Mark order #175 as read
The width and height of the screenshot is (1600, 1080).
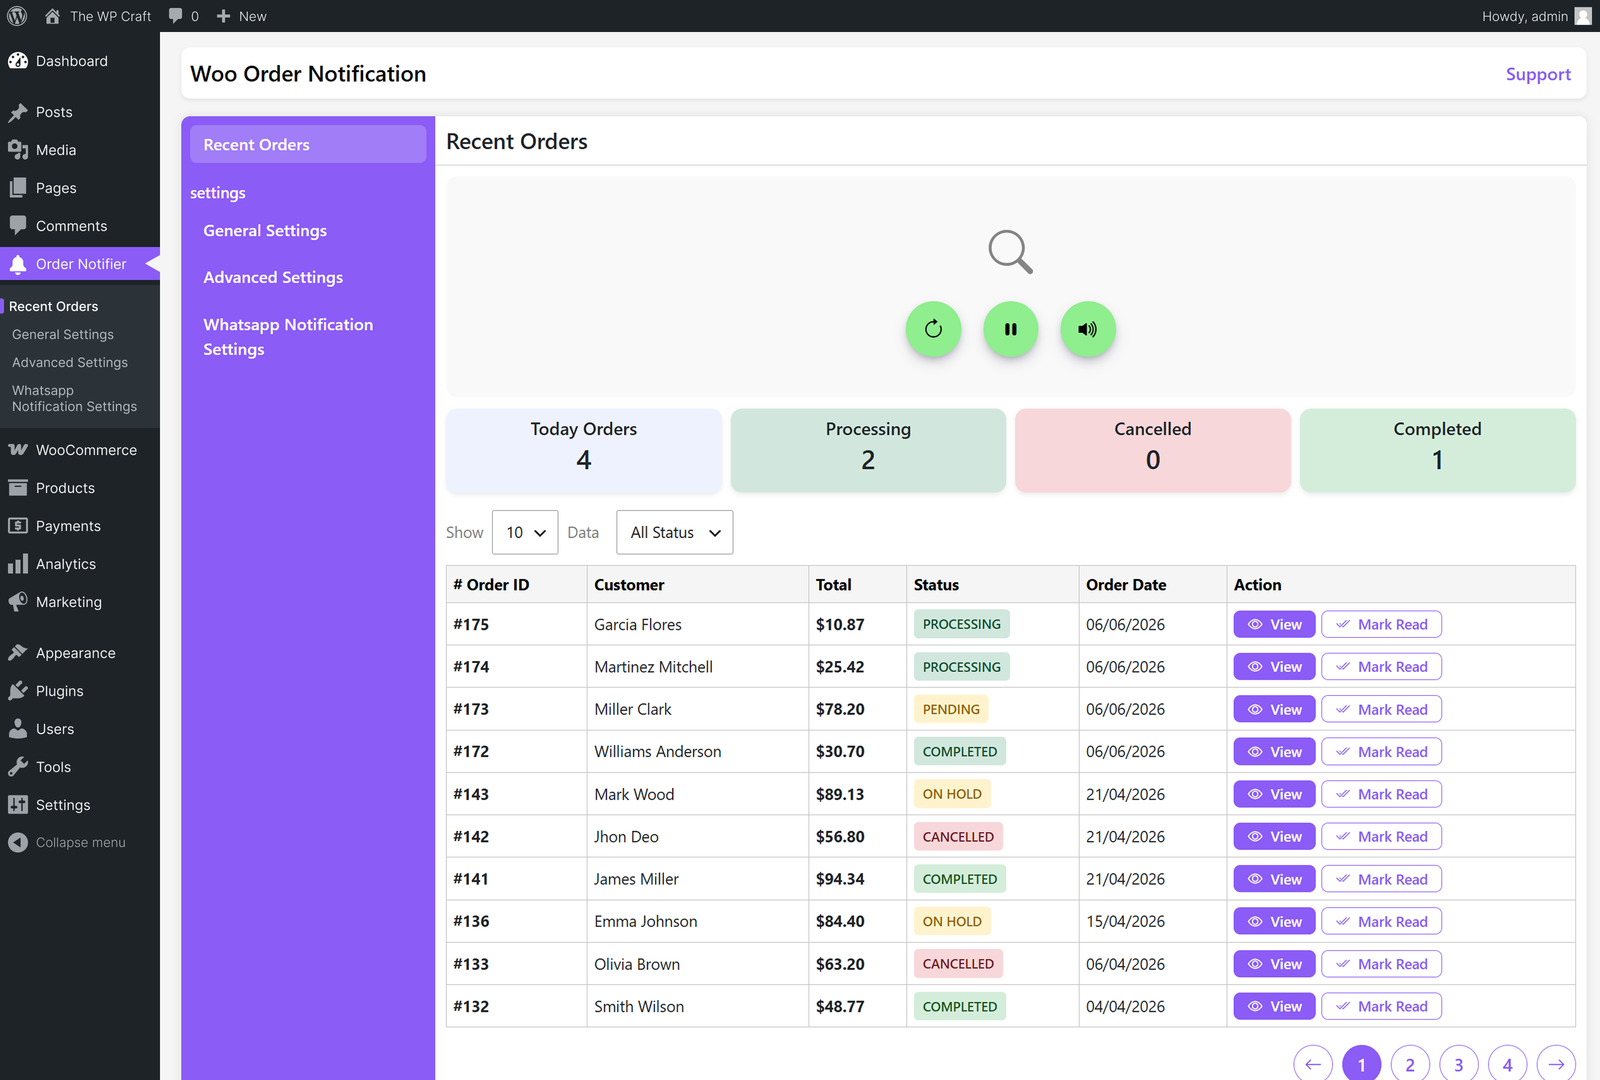(x=1381, y=624)
